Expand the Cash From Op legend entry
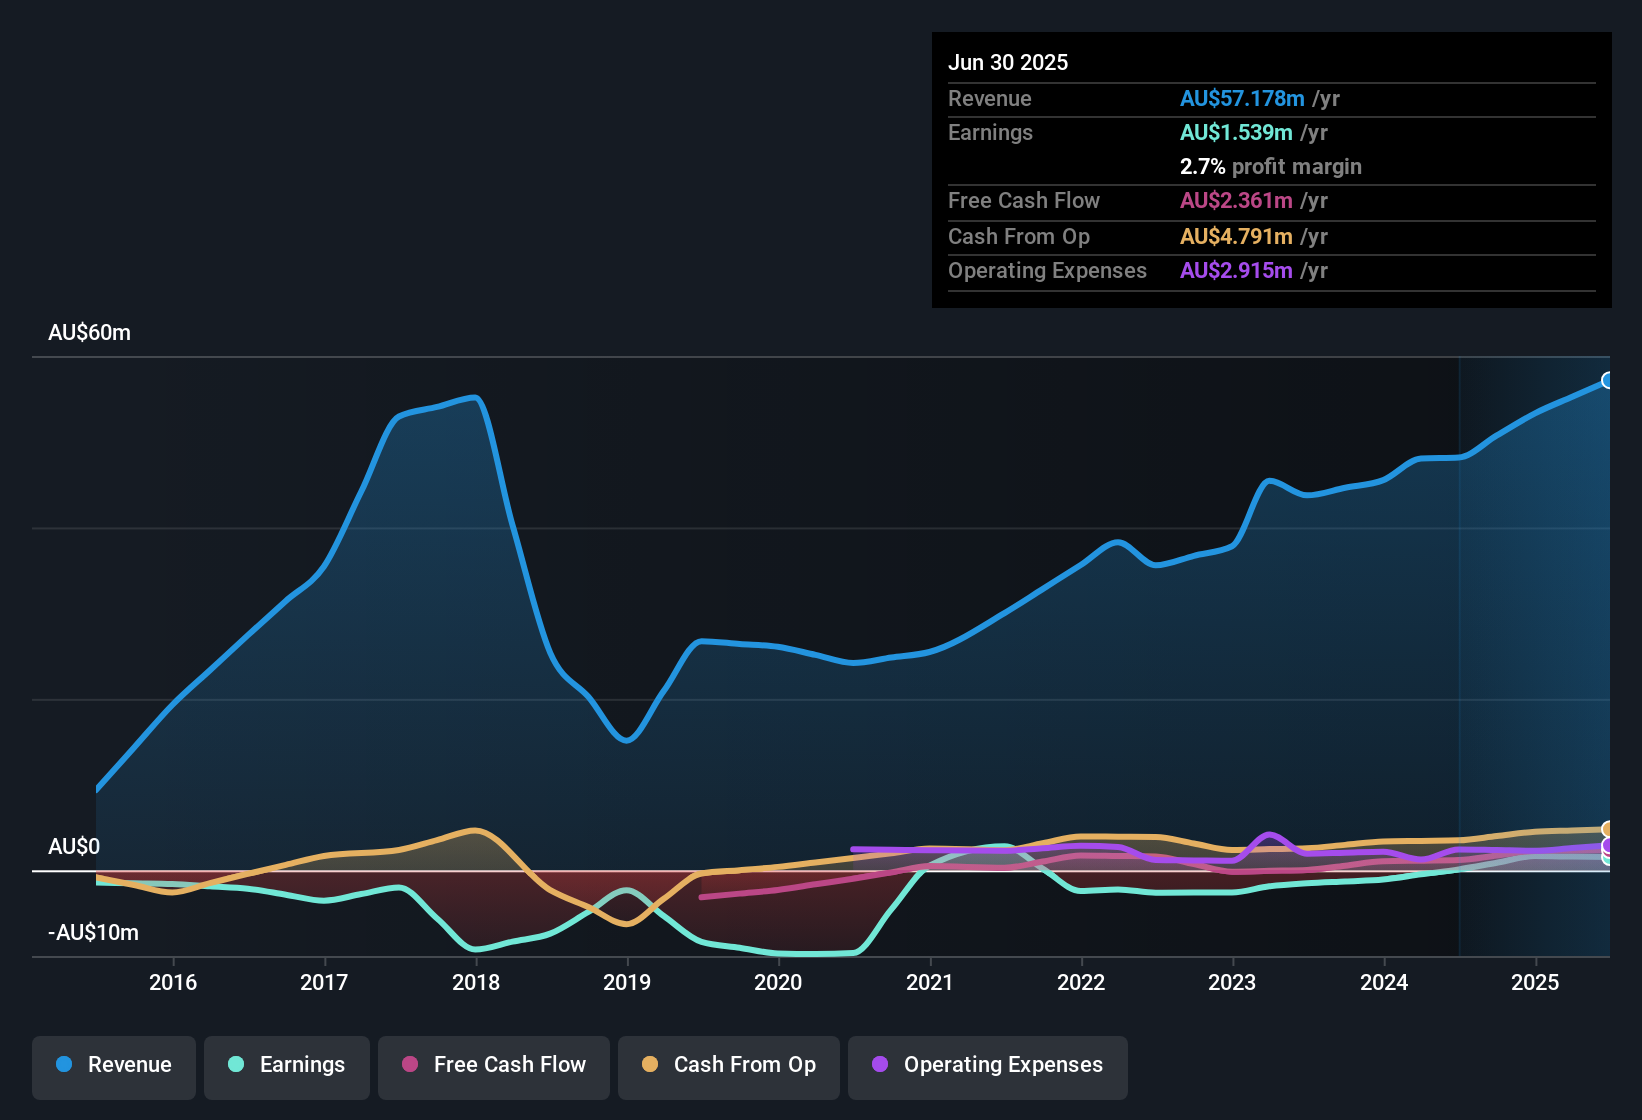Image resolution: width=1642 pixels, height=1120 pixels. (728, 1065)
